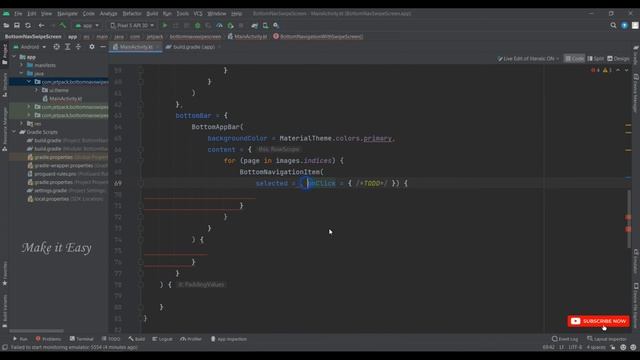Click the AVD Manager device icon
Screen dimensions: 640x360
(x=265, y=25)
